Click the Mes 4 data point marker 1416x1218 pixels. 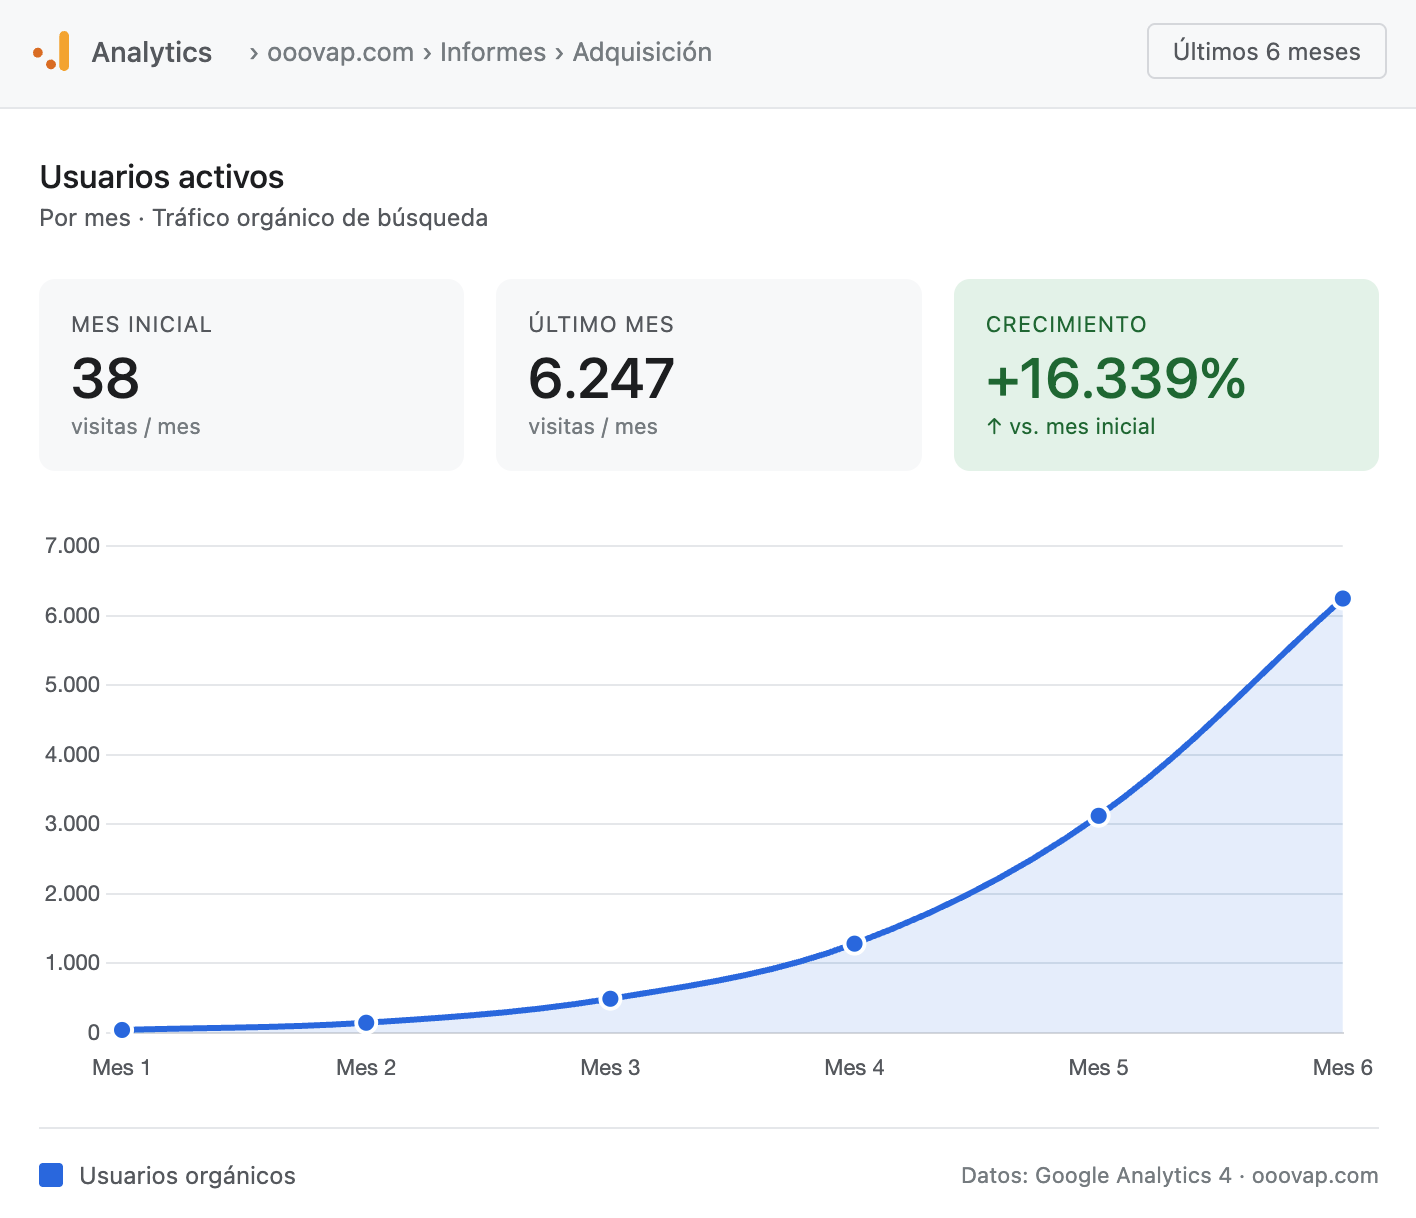(x=854, y=942)
